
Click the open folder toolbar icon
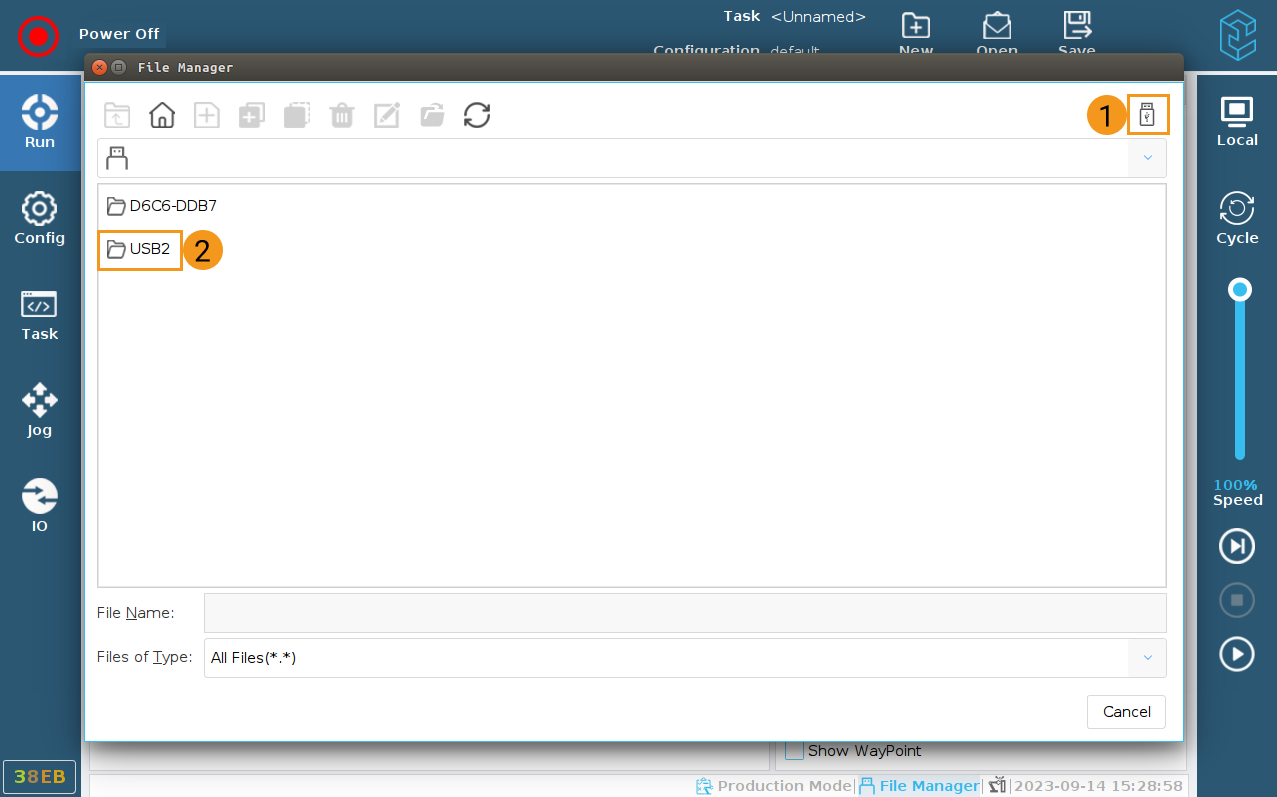[x=432, y=115]
